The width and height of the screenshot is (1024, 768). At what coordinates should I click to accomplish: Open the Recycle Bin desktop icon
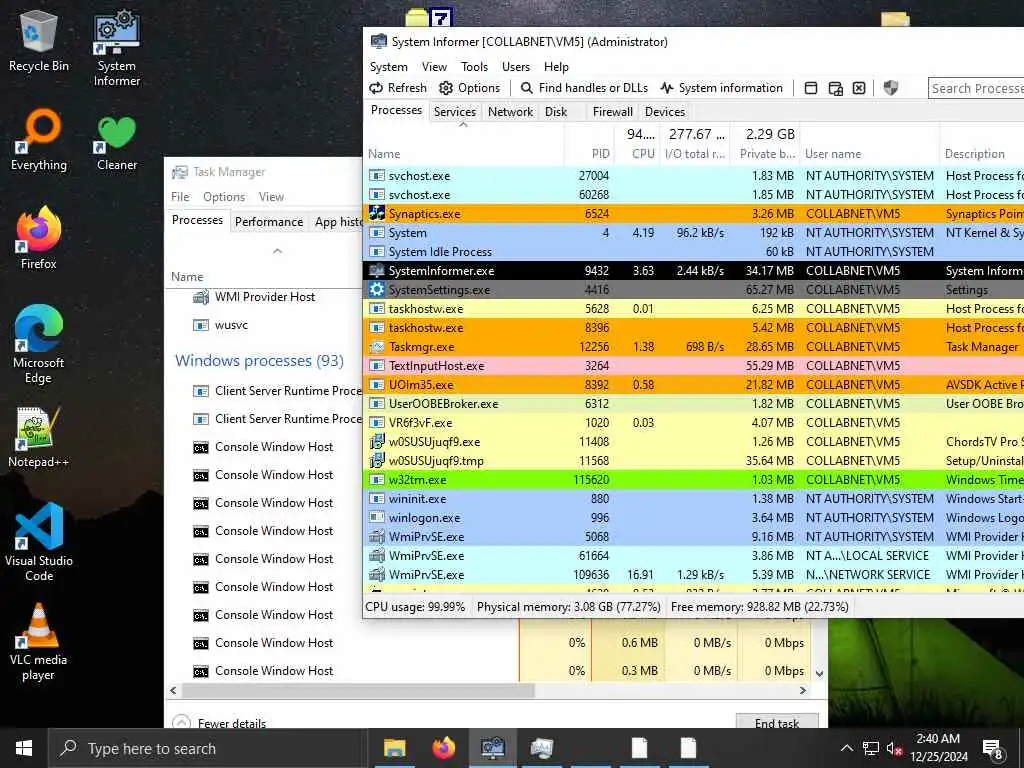38,40
